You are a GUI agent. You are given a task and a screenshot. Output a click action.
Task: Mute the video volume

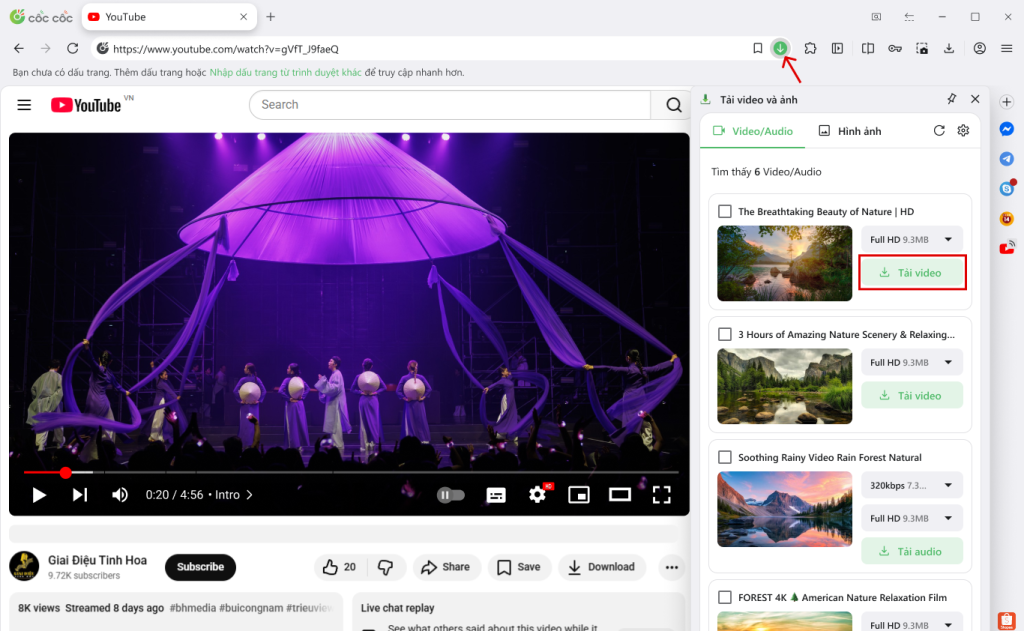(x=120, y=495)
